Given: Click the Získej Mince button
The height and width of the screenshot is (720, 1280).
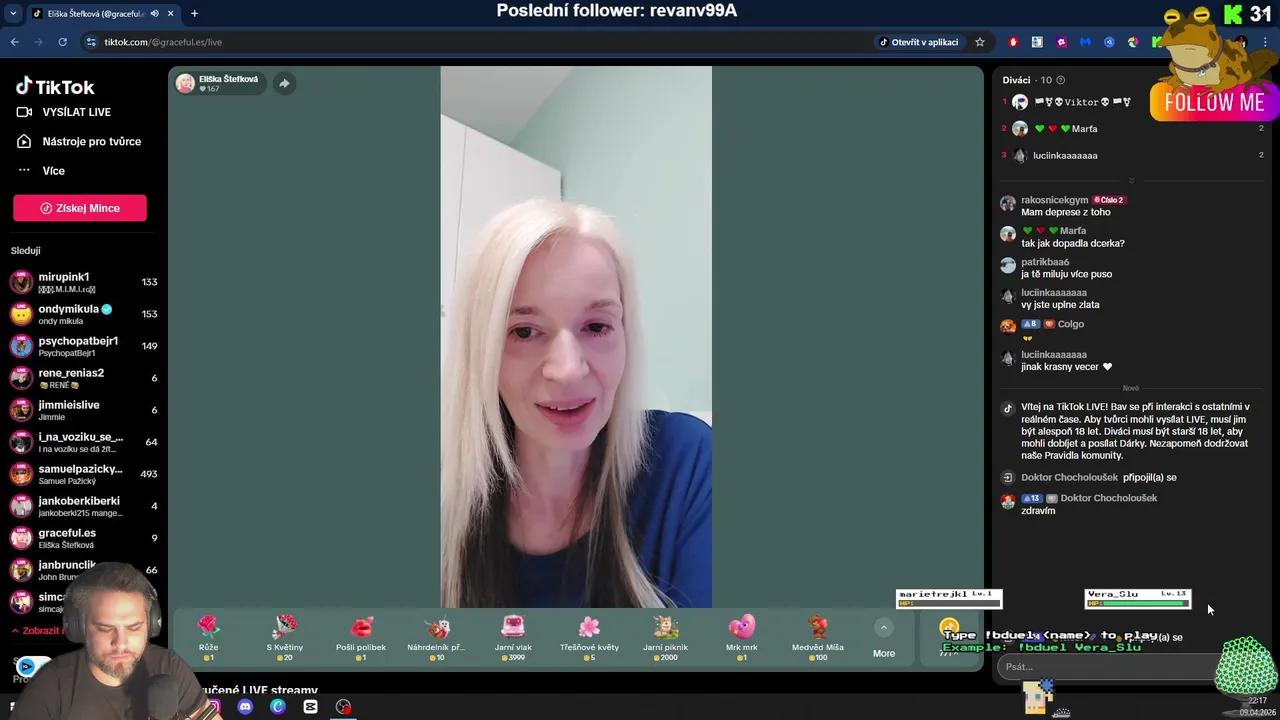Looking at the screenshot, I should coord(80,208).
